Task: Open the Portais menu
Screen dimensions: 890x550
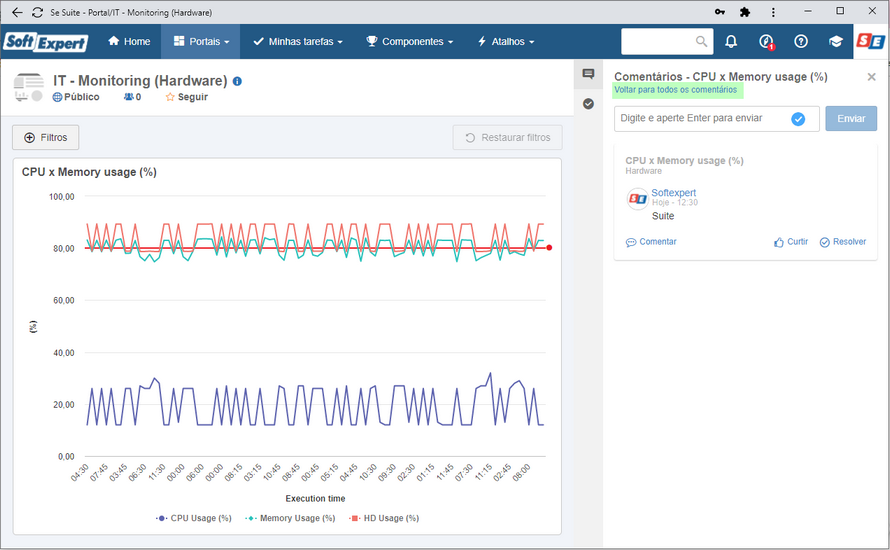Action: [x=201, y=41]
